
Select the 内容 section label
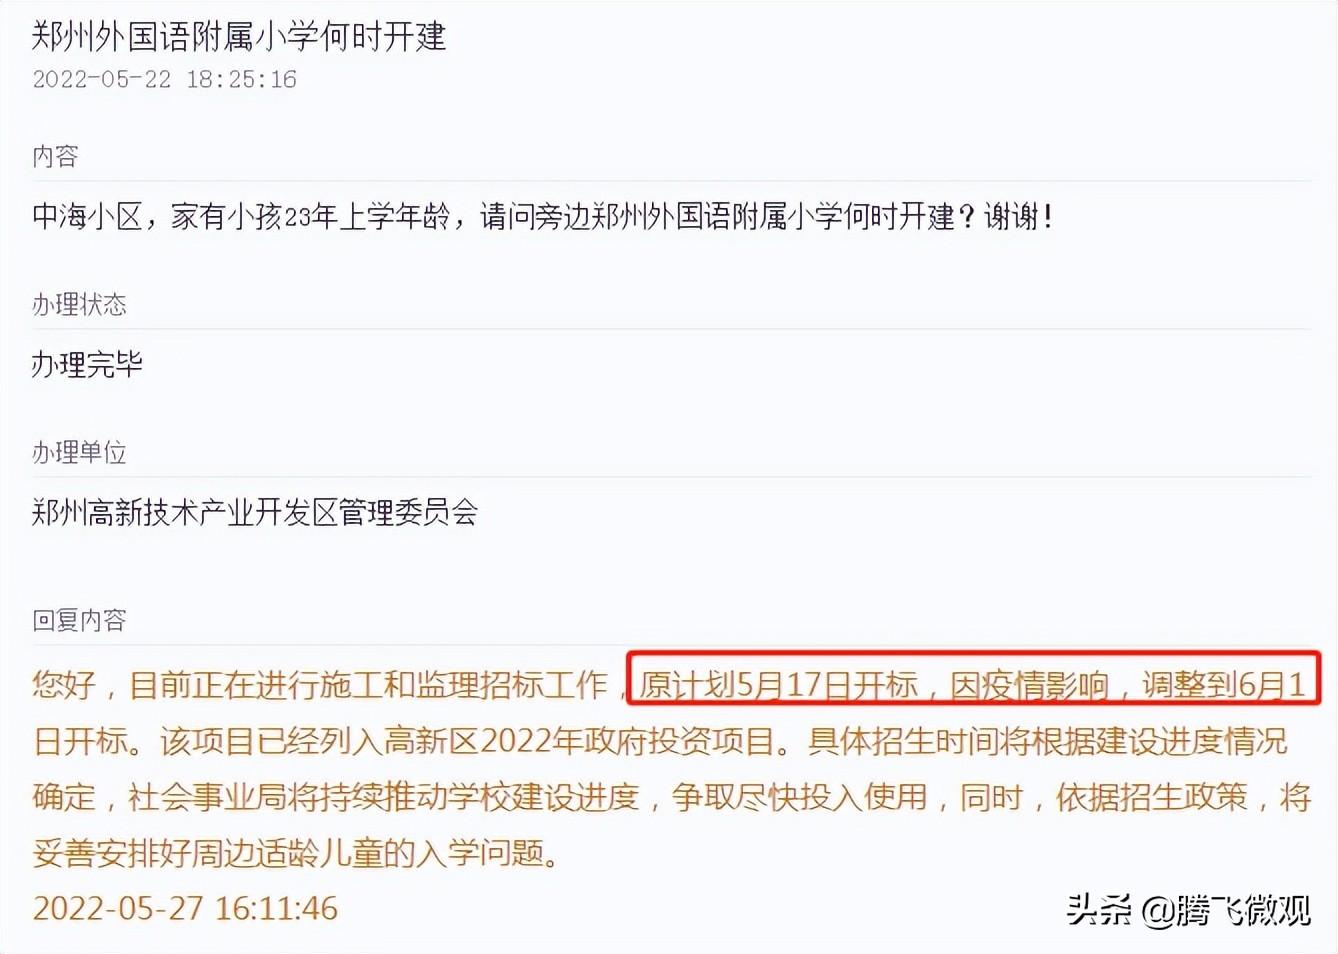coord(55,156)
